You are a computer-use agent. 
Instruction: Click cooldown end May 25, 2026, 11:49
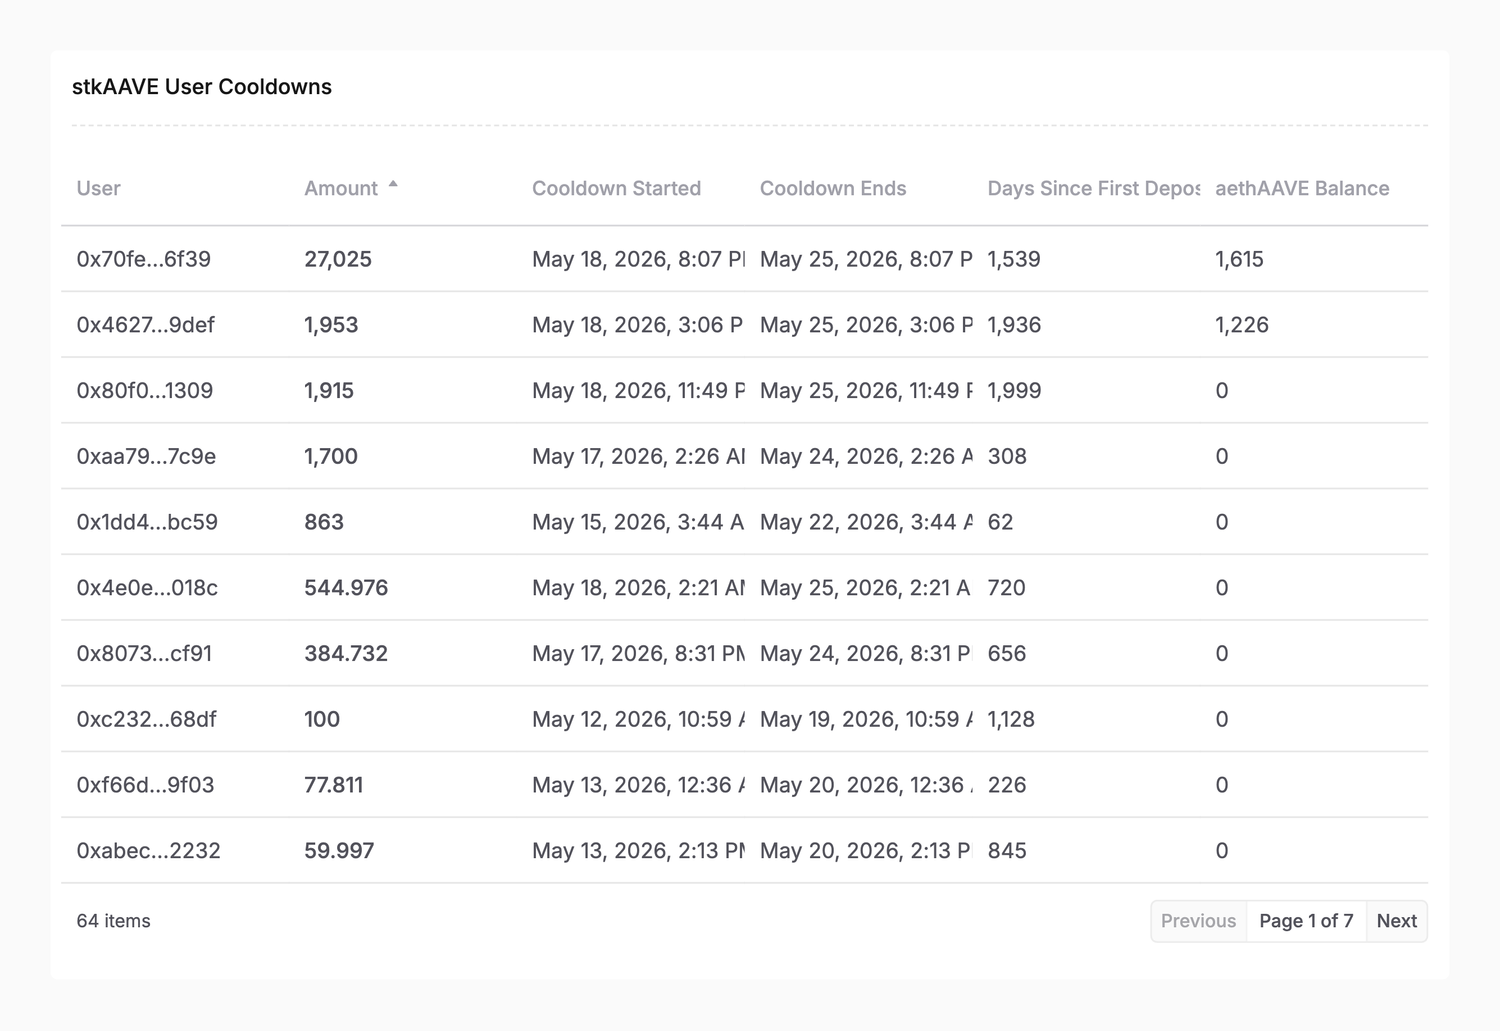pos(866,391)
